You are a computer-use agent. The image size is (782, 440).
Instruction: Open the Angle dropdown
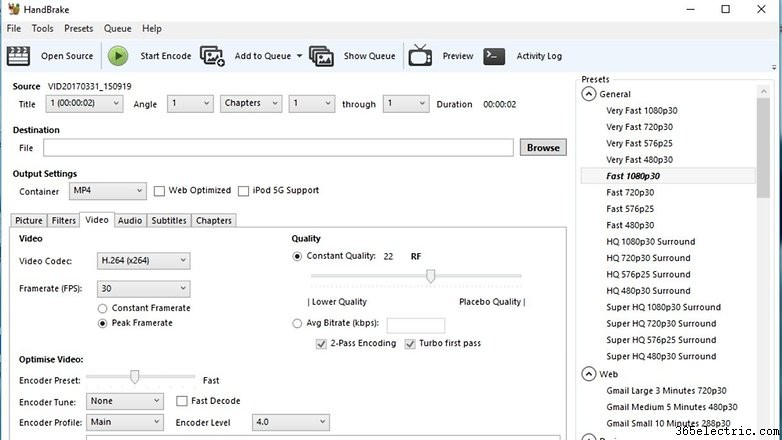pos(190,103)
